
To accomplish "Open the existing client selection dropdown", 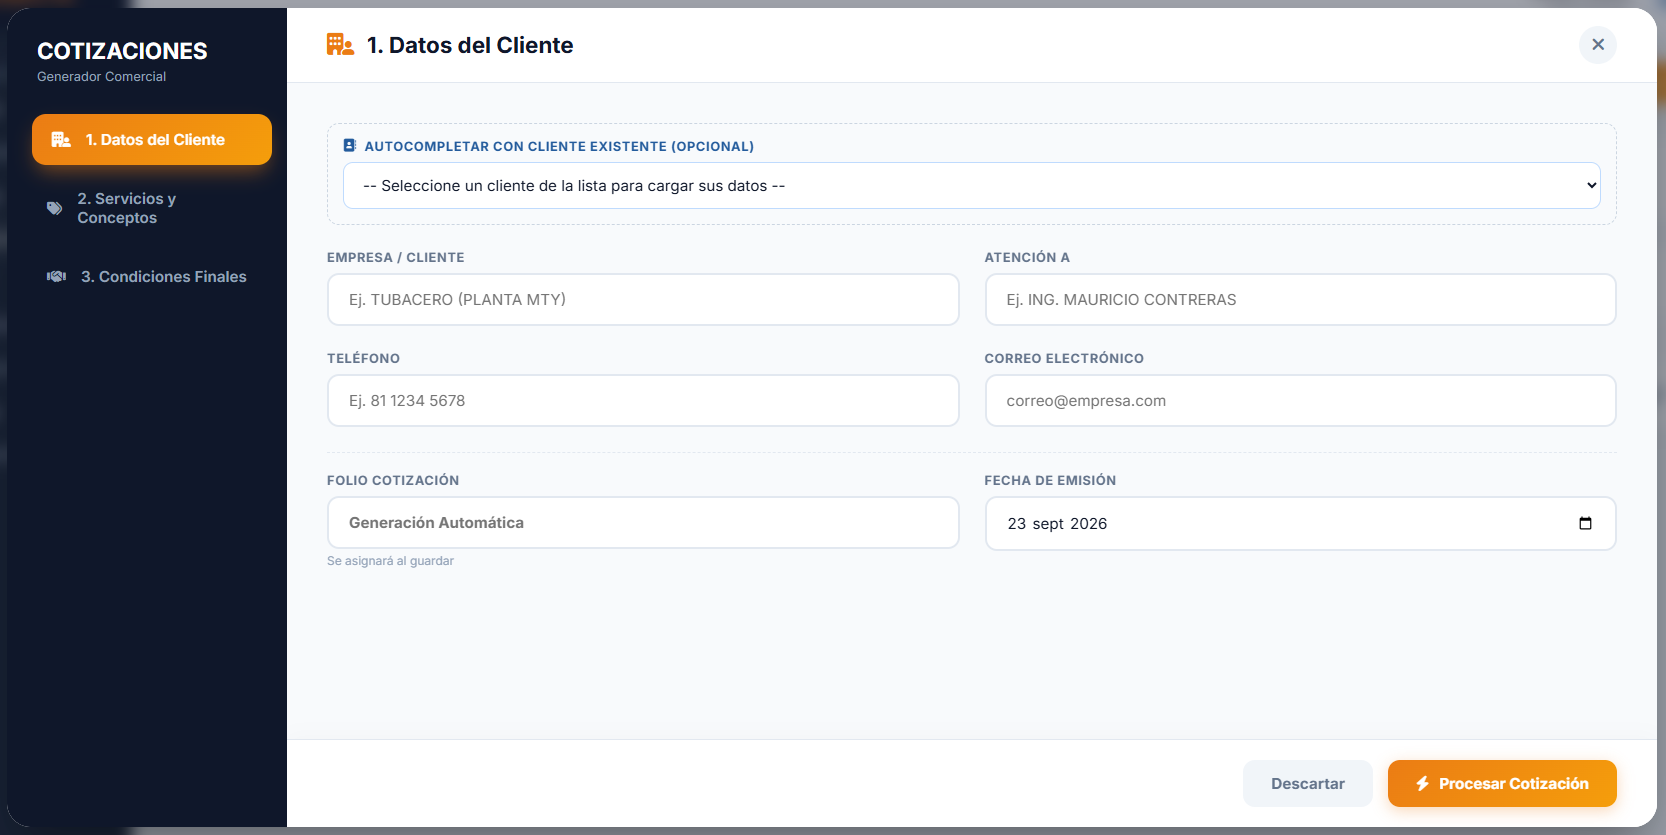I will coord(972,186).
